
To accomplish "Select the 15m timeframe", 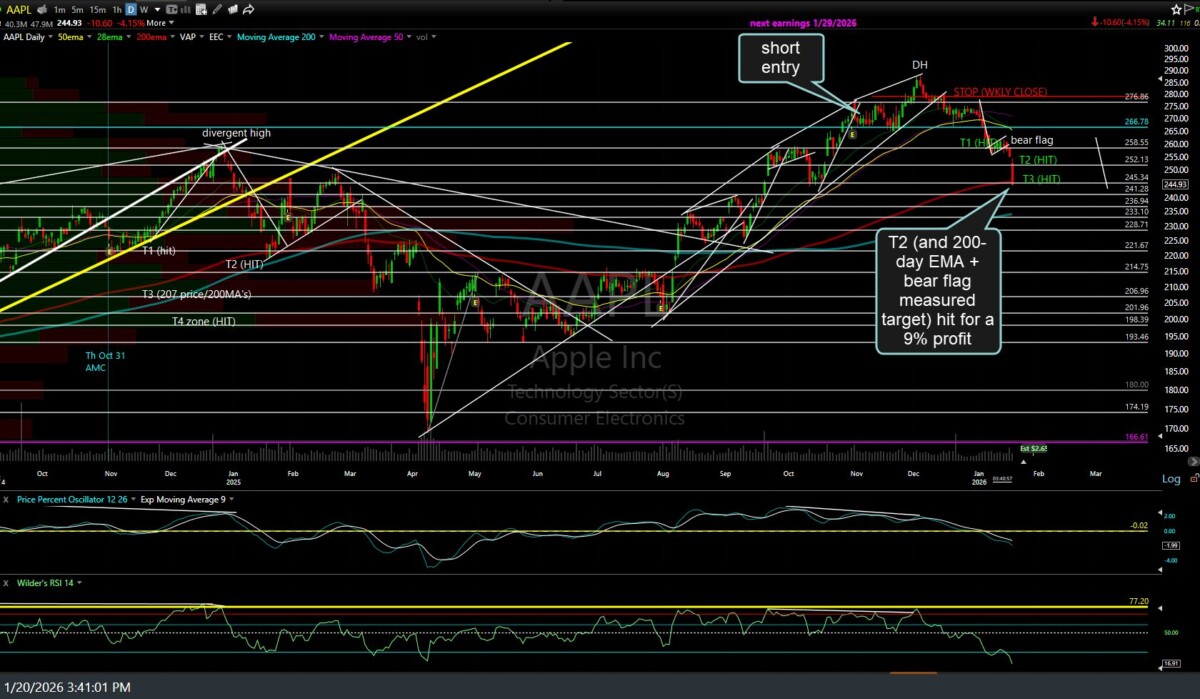I will 97,8.
